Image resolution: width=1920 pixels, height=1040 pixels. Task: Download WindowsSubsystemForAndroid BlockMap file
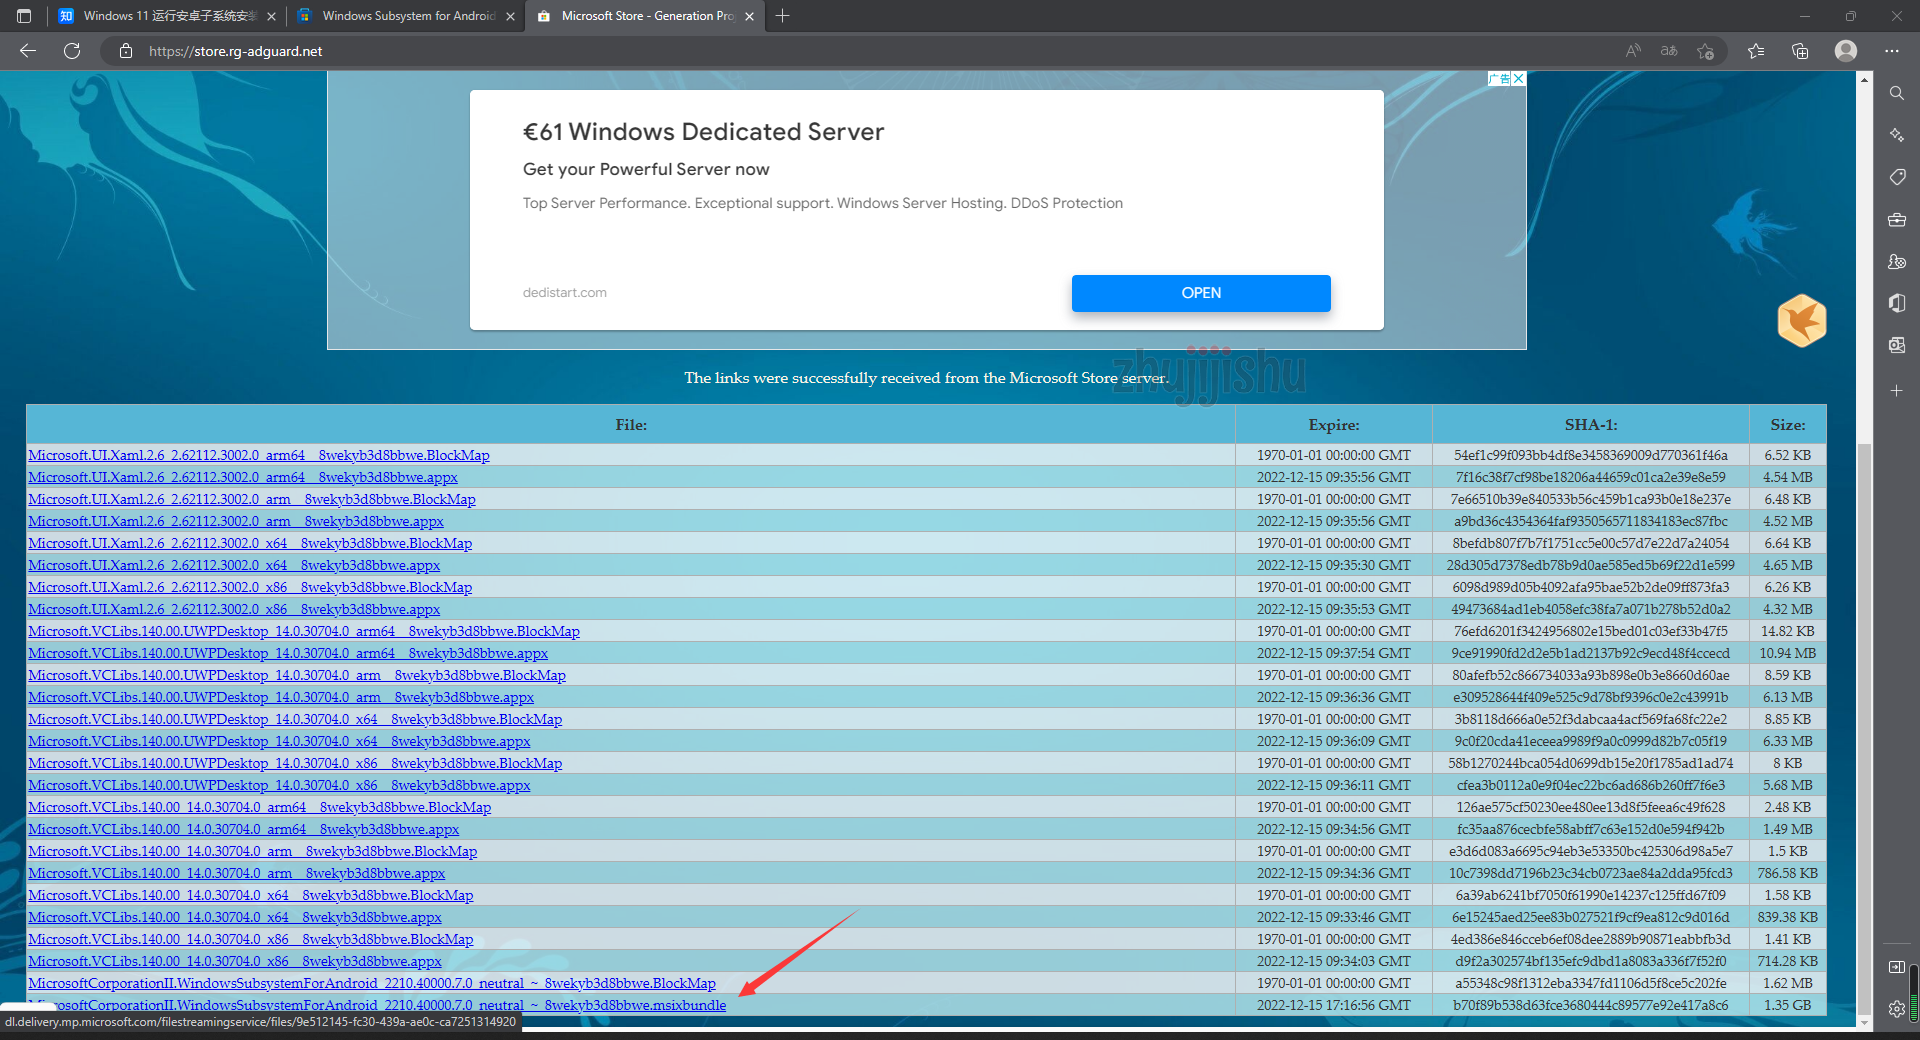[372, 983]
